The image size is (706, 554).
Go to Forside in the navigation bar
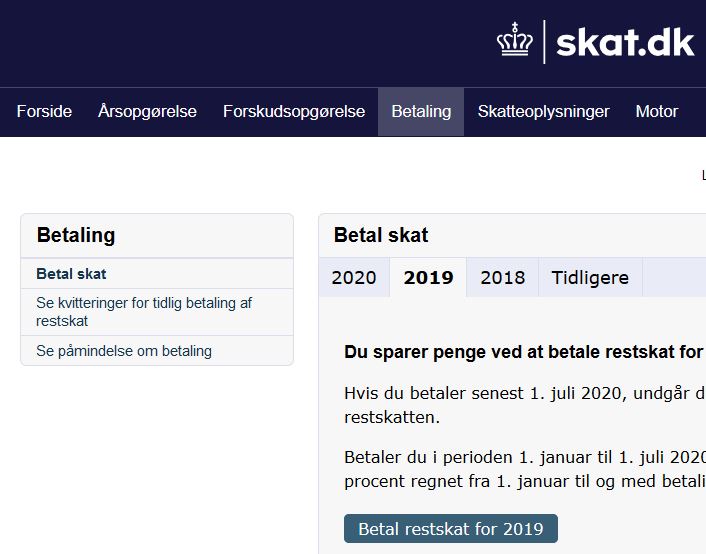(x=44, y=112)
